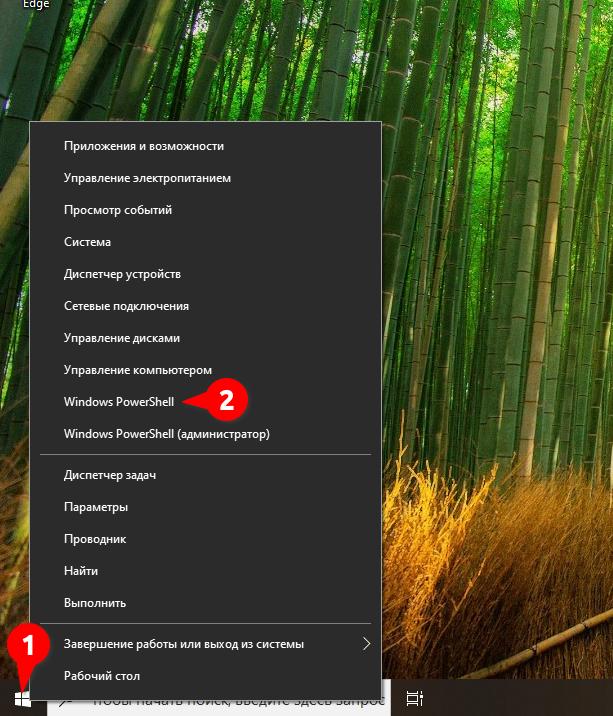This screenshot has height=716, width=613.
Task: Open Просмотр событий
Action: coord(206,210)
